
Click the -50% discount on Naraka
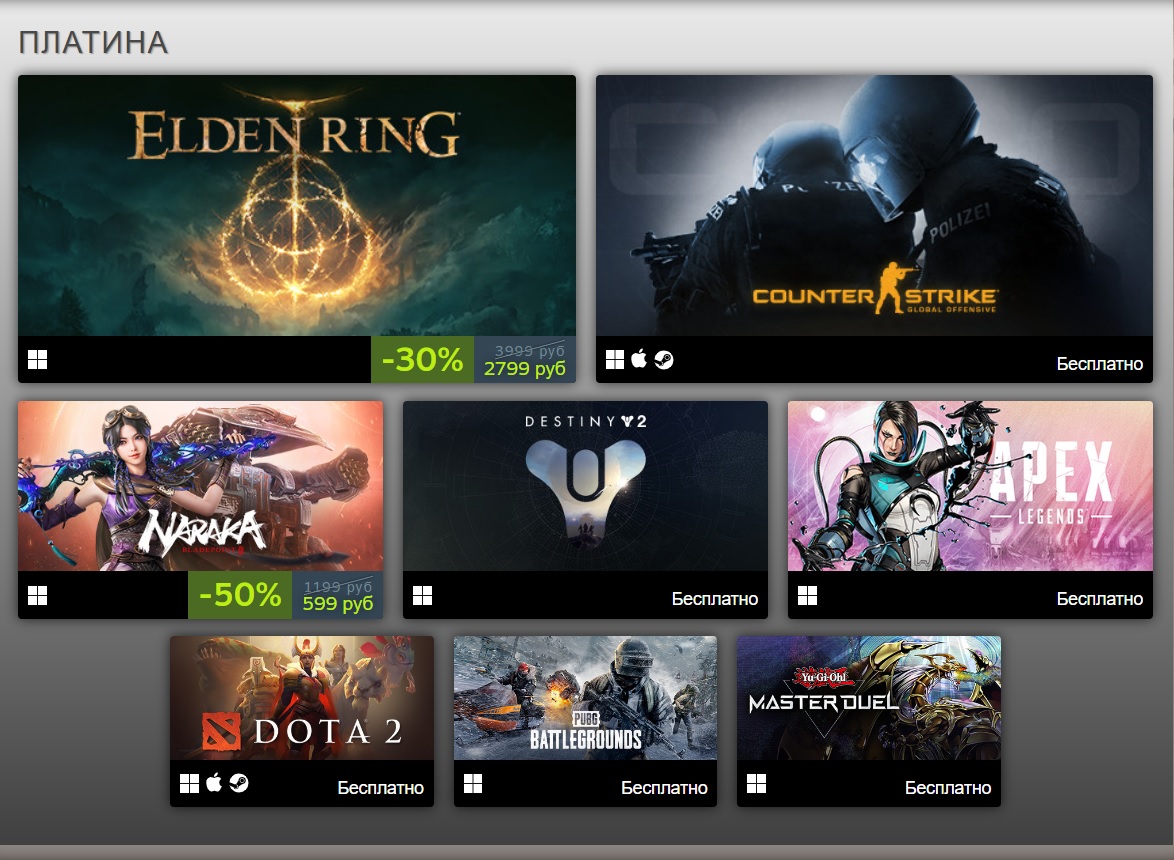[240, 595]
